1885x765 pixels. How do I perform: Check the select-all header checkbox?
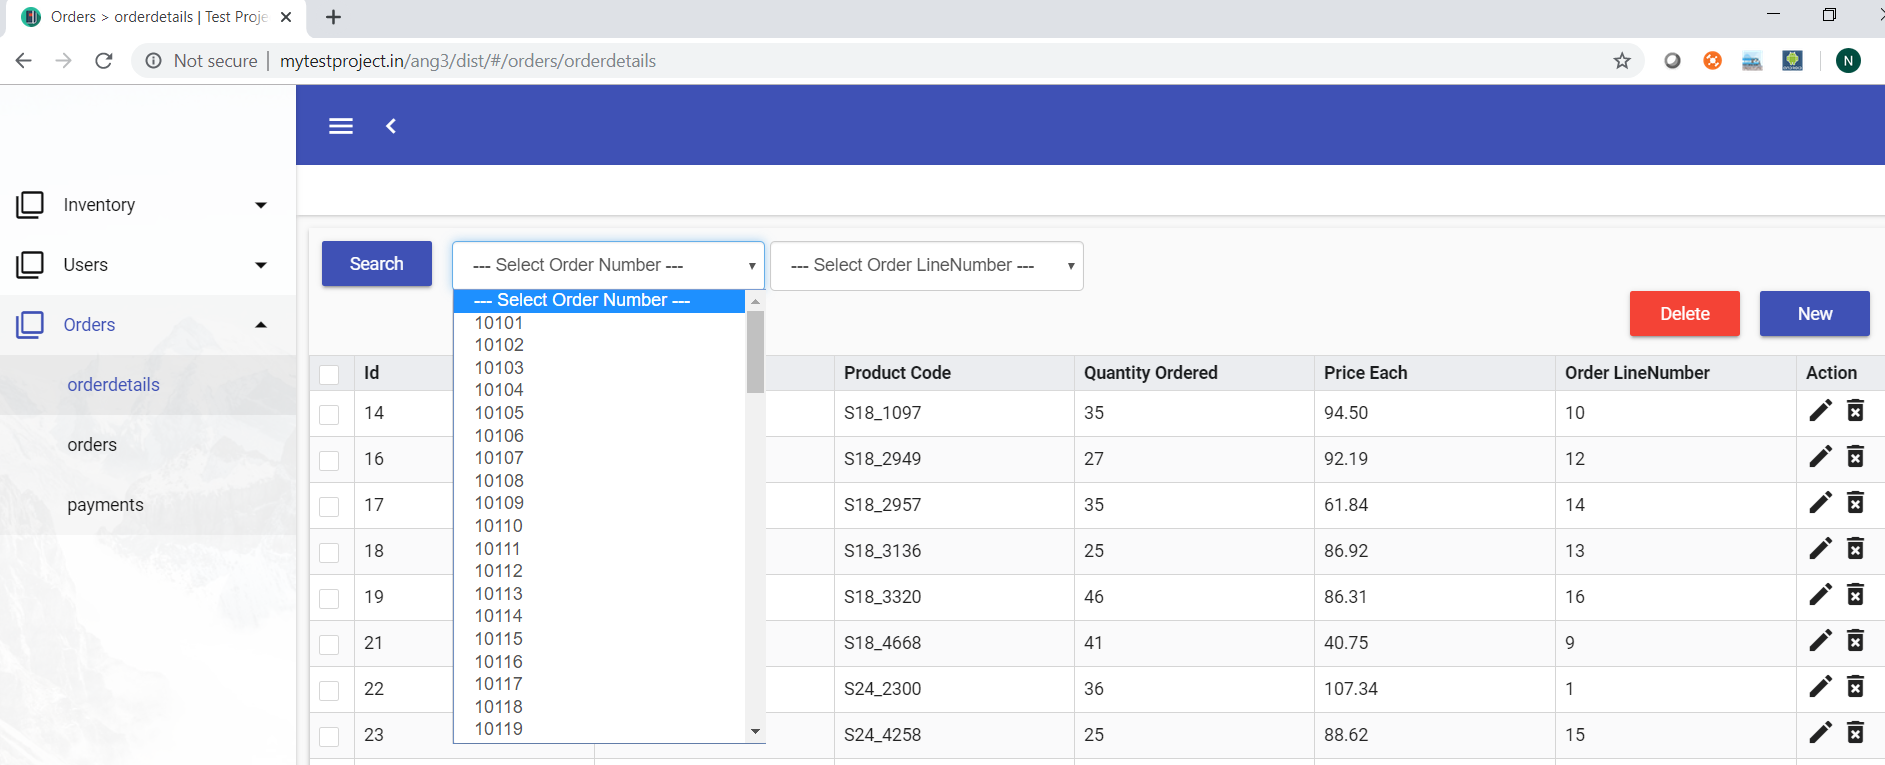[x=329, y=375]
